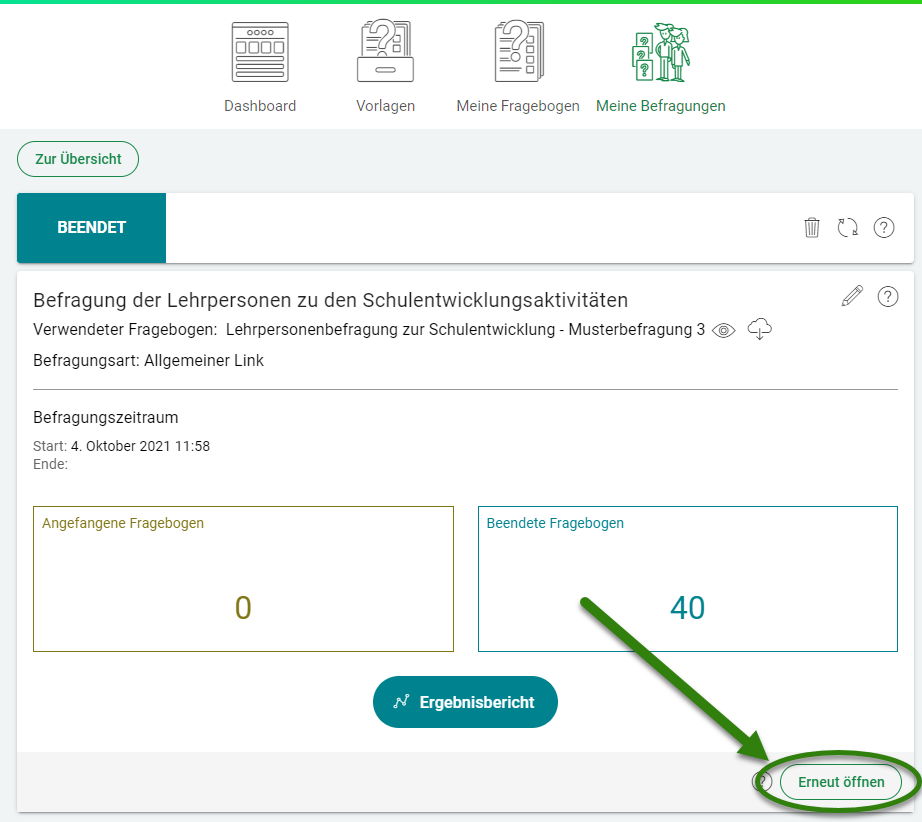Click help icon next to Erneut öffnen
The height and width of the screenshot is (822, 922).
coord(763,782)
